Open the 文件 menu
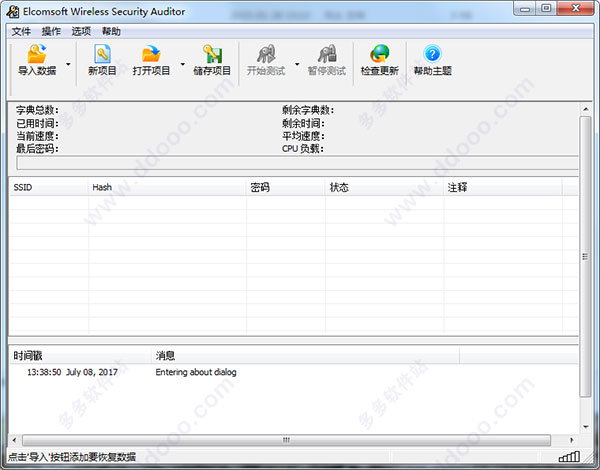Image resolution: width=600 pixels, height=470 pixels. click(x=21, y=31)
